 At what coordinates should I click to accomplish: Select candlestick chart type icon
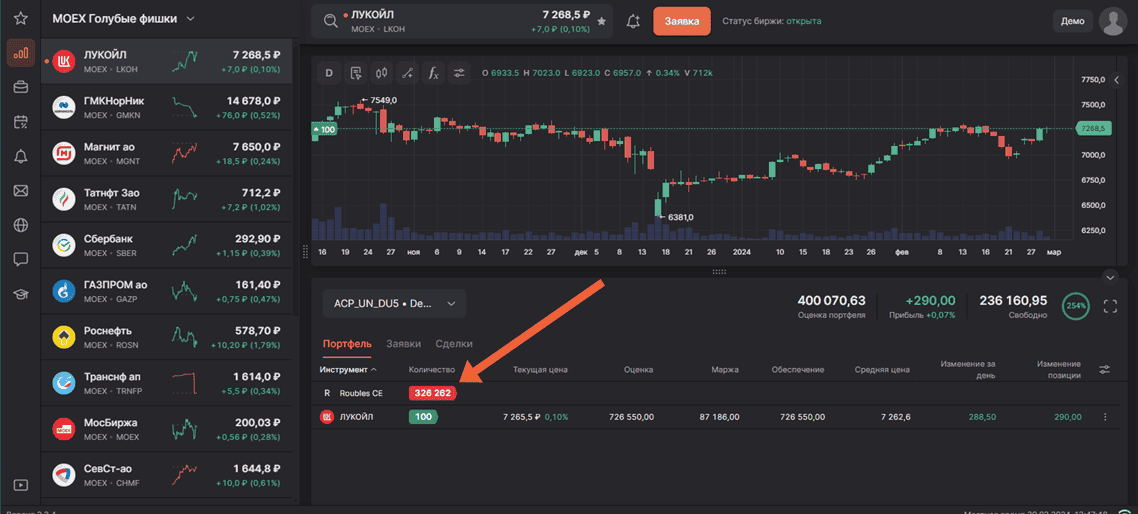click(382, 73)
